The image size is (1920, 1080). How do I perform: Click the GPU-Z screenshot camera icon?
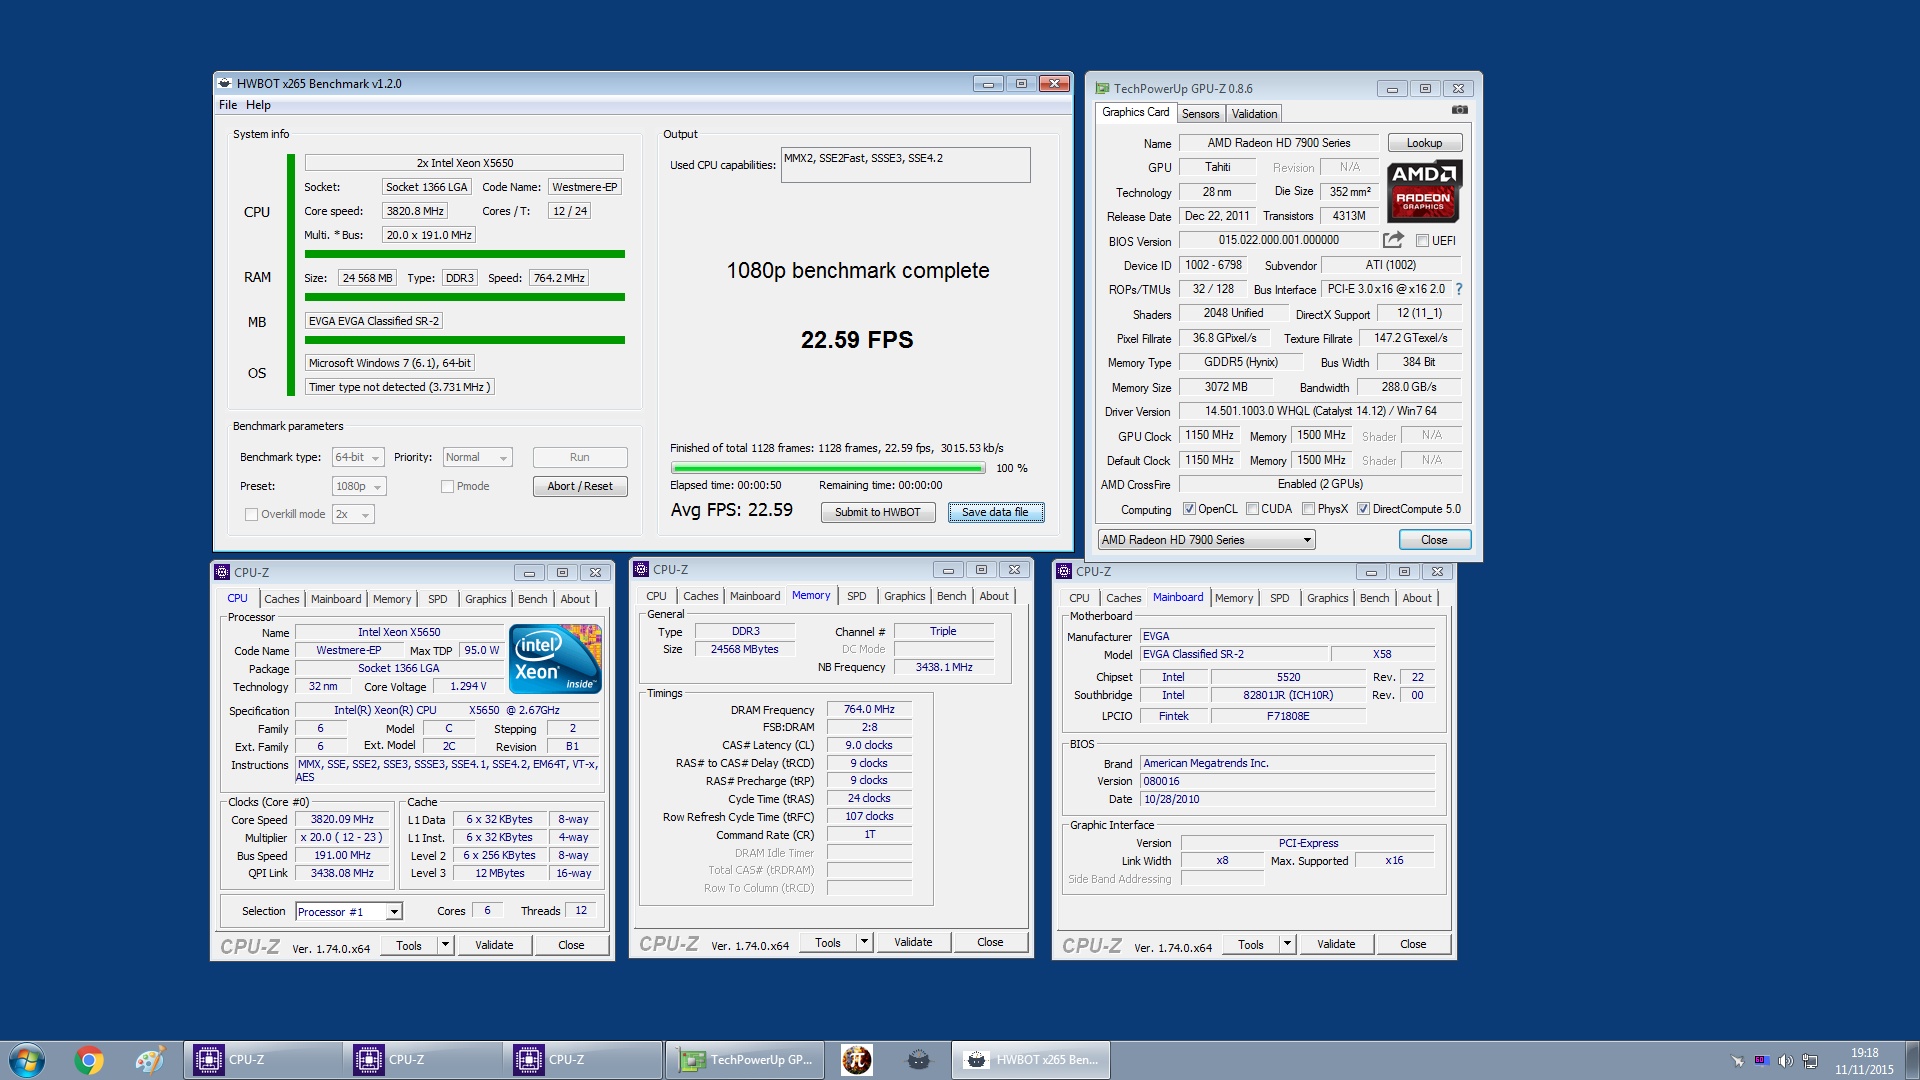(1459, 110)
